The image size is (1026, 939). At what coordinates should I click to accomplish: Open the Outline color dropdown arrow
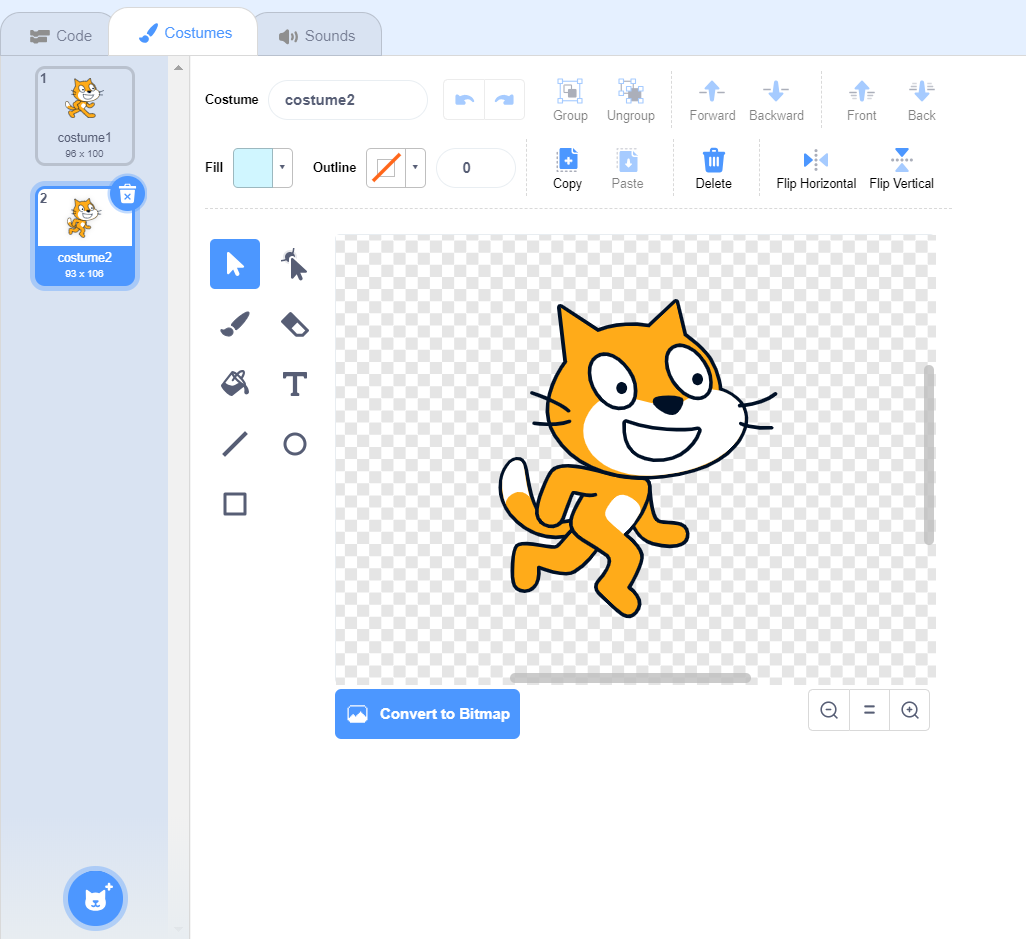coord(415,168)
